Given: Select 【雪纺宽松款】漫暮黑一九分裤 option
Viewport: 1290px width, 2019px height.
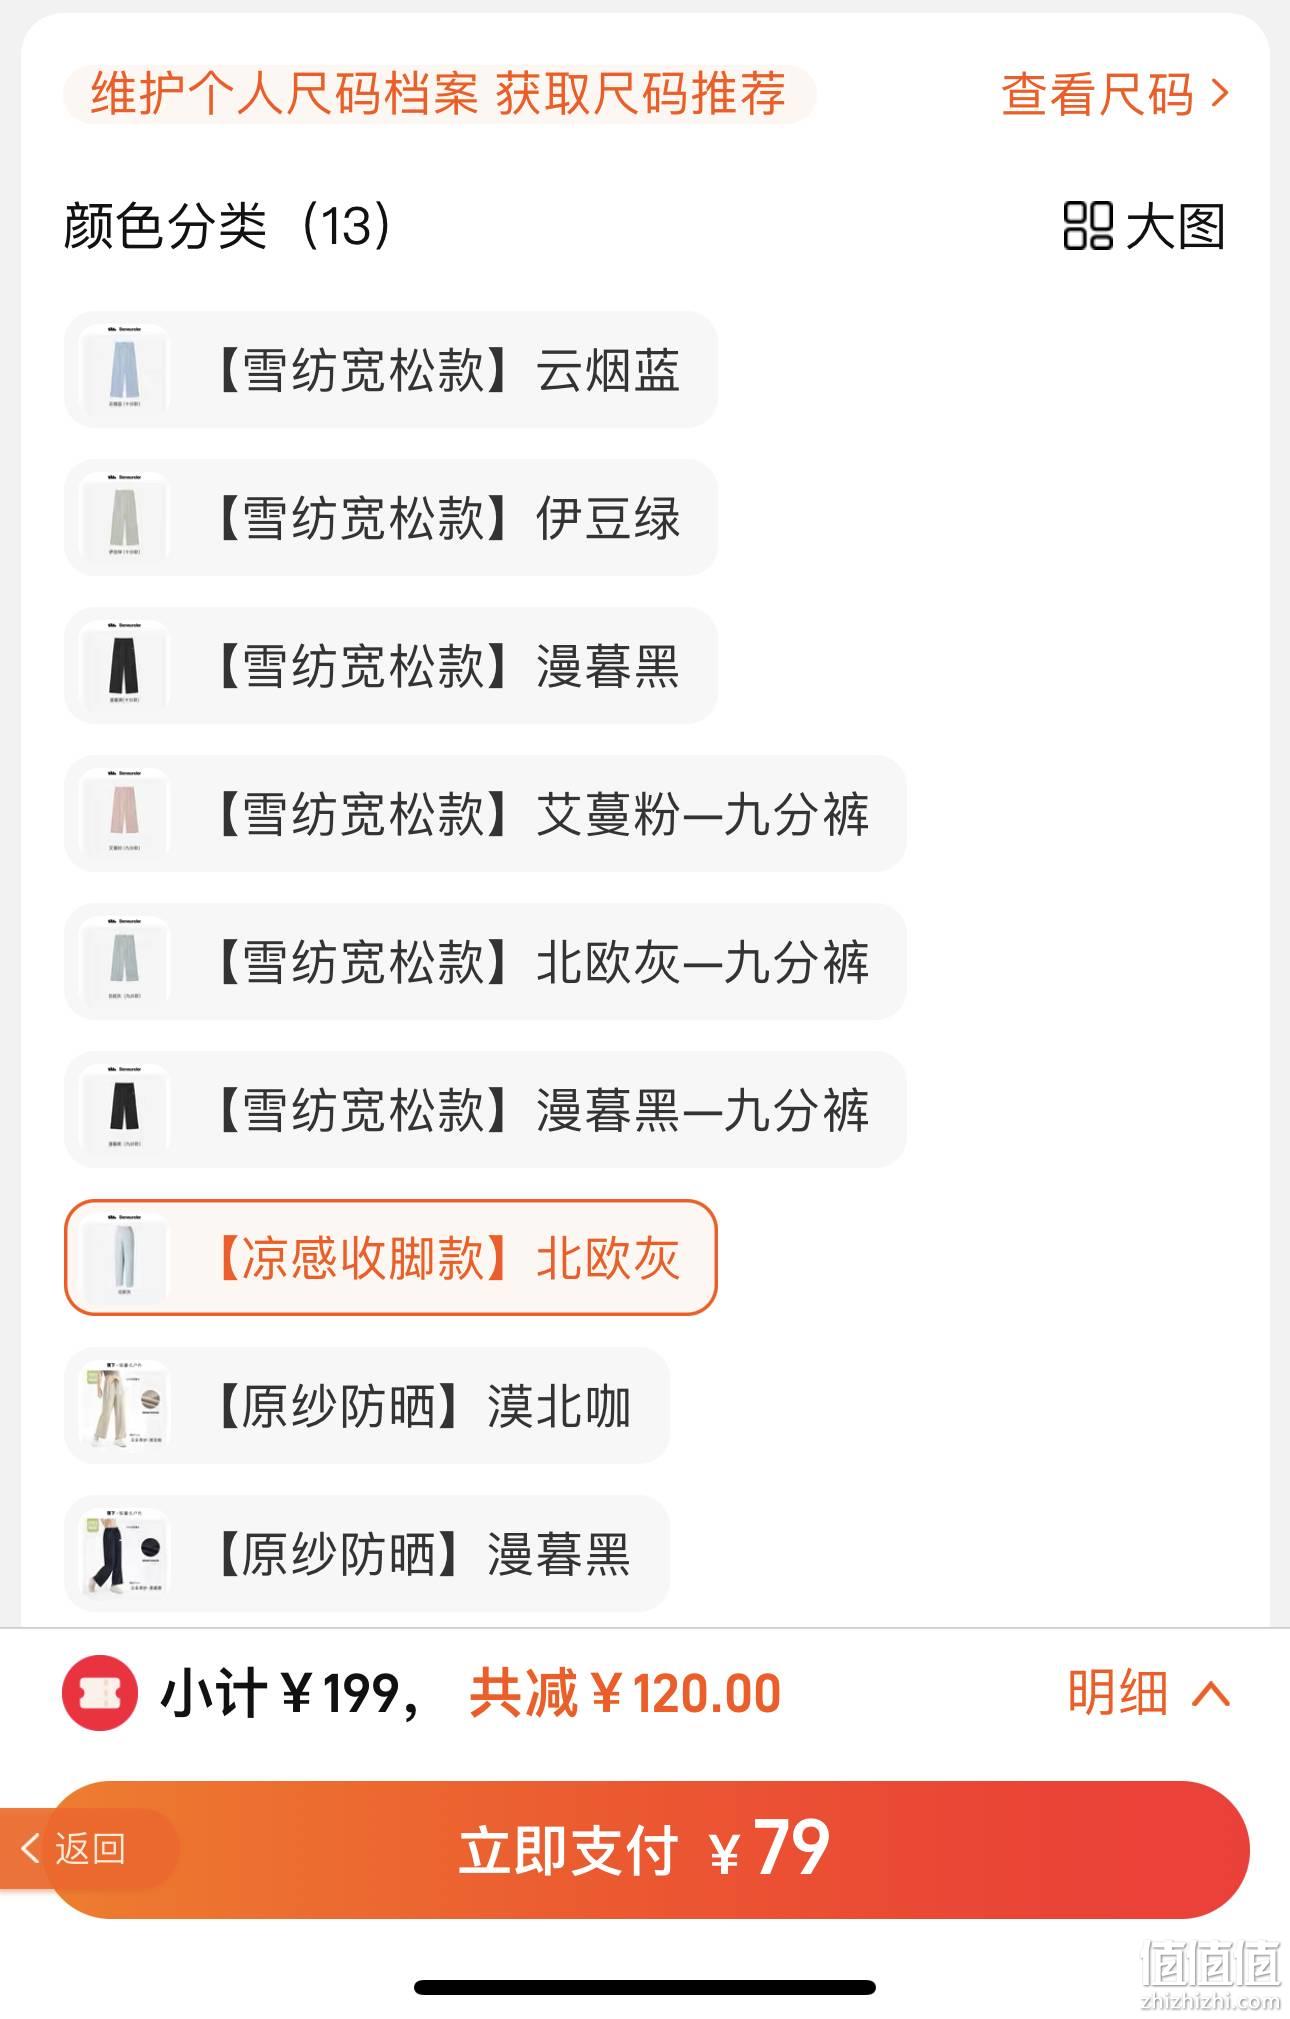Looking at the screenshot, I should coord(485,1110).
